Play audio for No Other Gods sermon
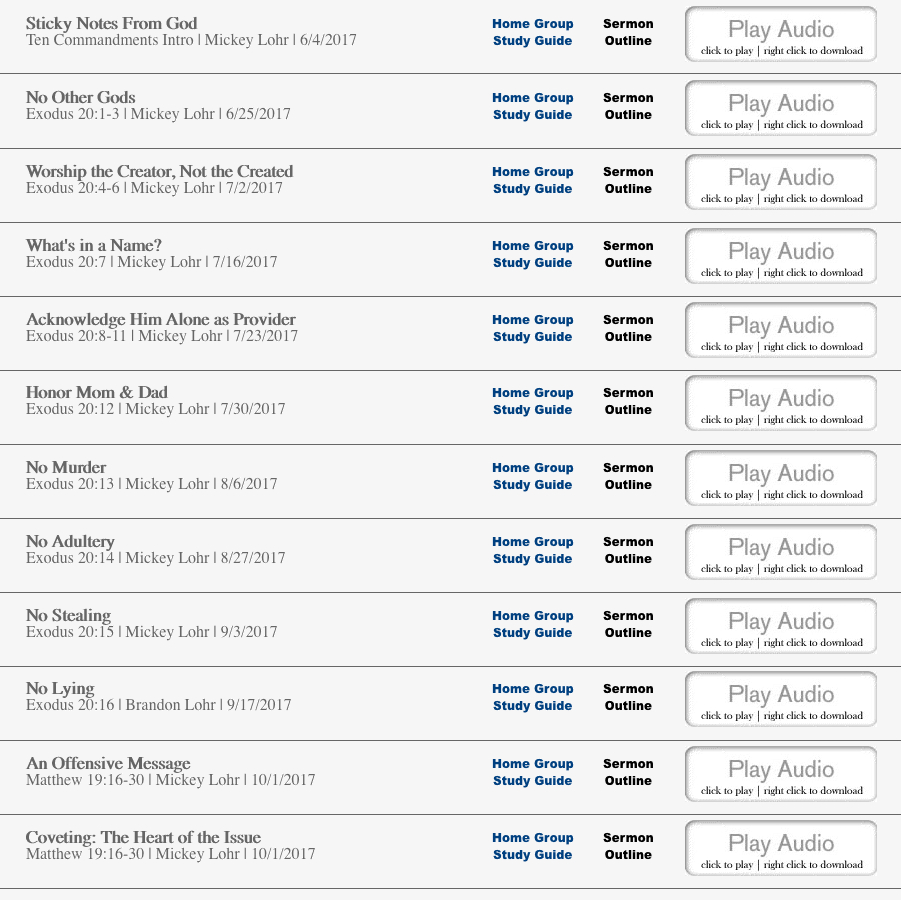The width and height of the screenshot is (901, 900). (x=781, y=109)
